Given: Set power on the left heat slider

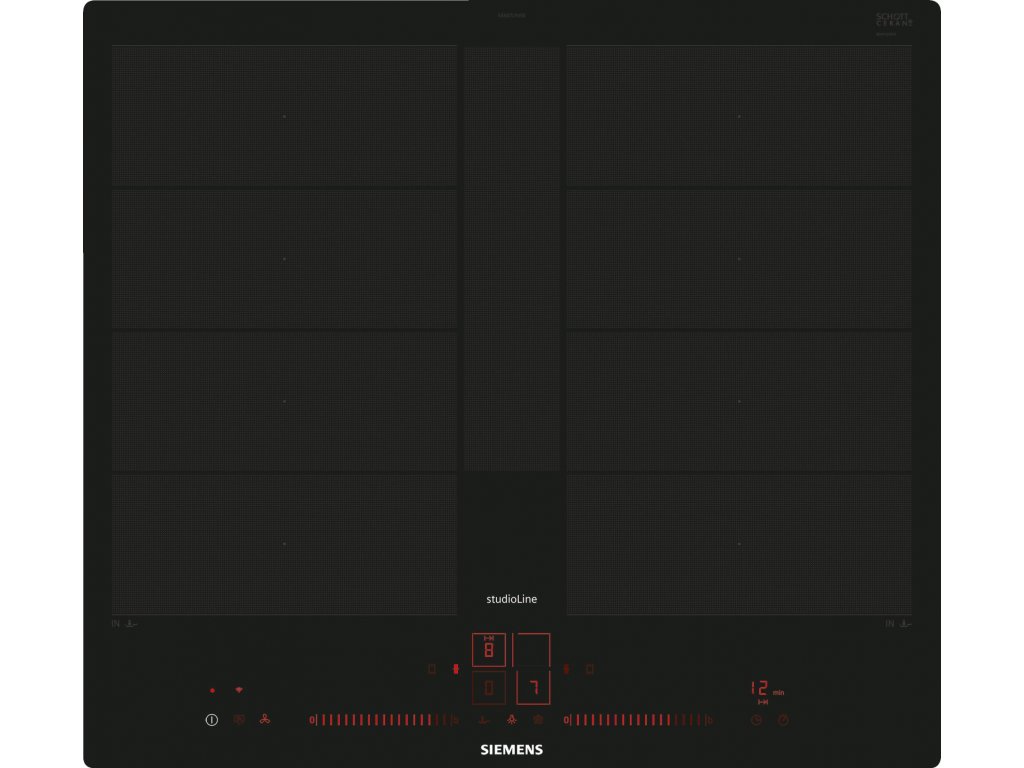Looking at the screenshot, I should [x=384, y=720].
